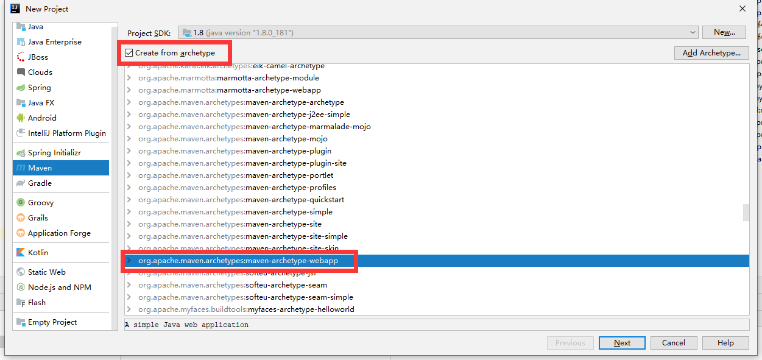Image resolution: width=762 pixels, height=360 pixels.
Task: Click the Flash folder icon
Action: pyautogui.click(x=20, y=302)
